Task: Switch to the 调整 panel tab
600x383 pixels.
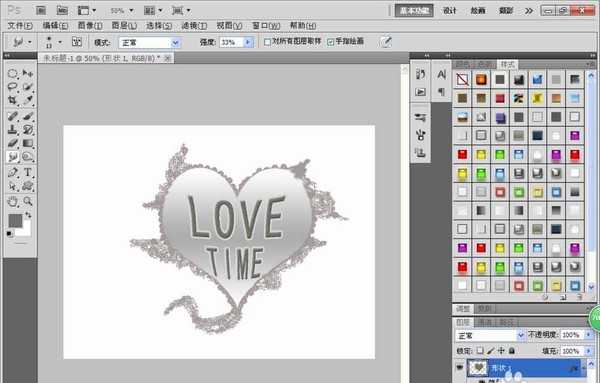Action: [463, 308]
